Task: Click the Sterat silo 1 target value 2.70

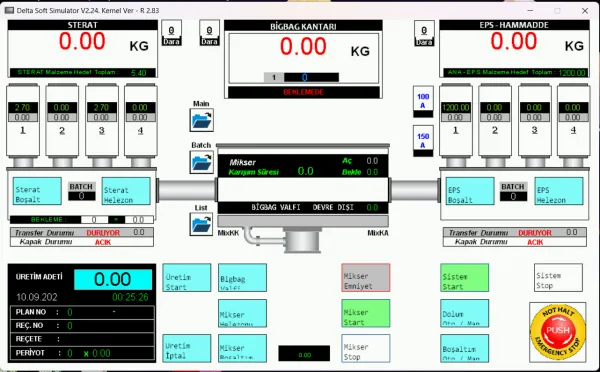Action: 23,108
